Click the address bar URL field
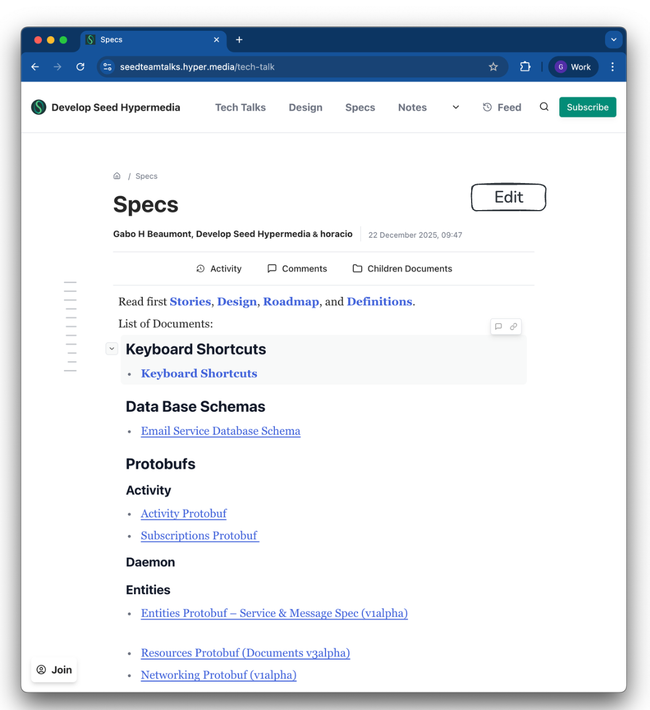The height and width of the screenshot is (710, 650). (300, 67)
